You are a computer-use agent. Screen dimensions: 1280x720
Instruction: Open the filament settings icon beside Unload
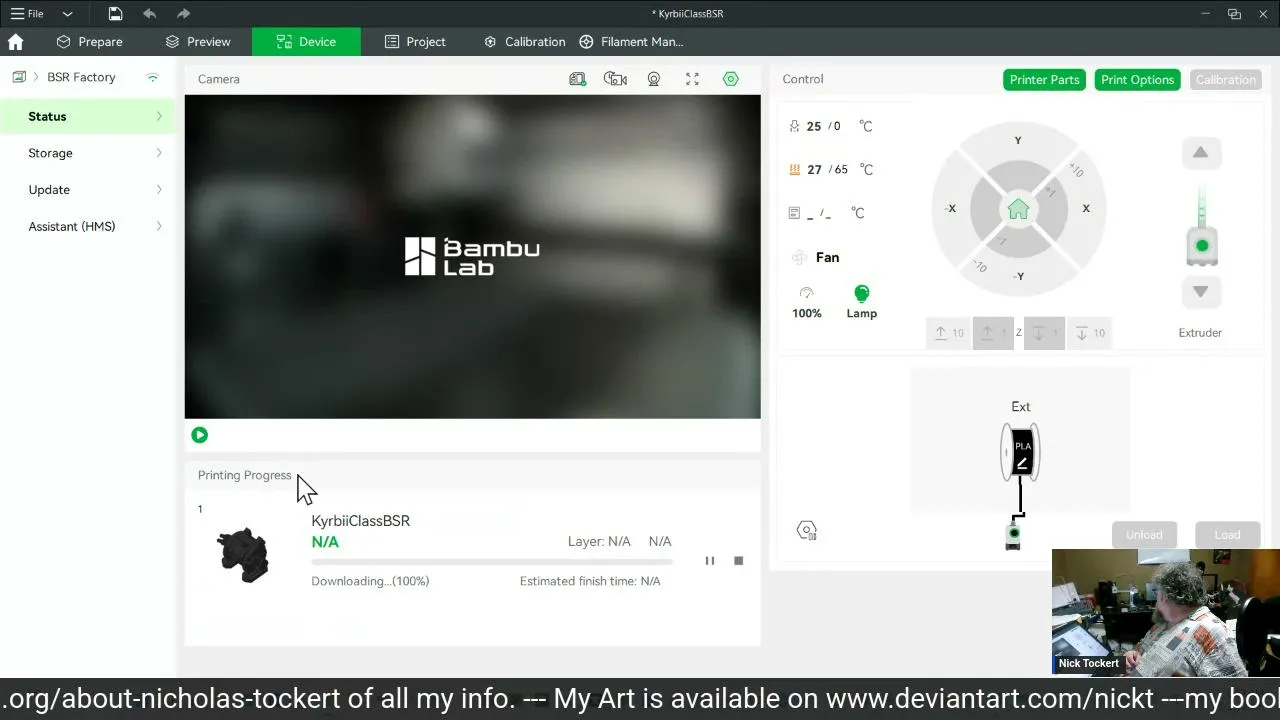807,531
